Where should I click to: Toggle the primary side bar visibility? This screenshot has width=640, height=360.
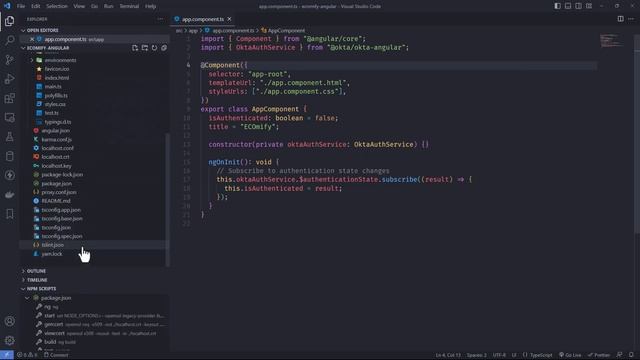point(558,6)
